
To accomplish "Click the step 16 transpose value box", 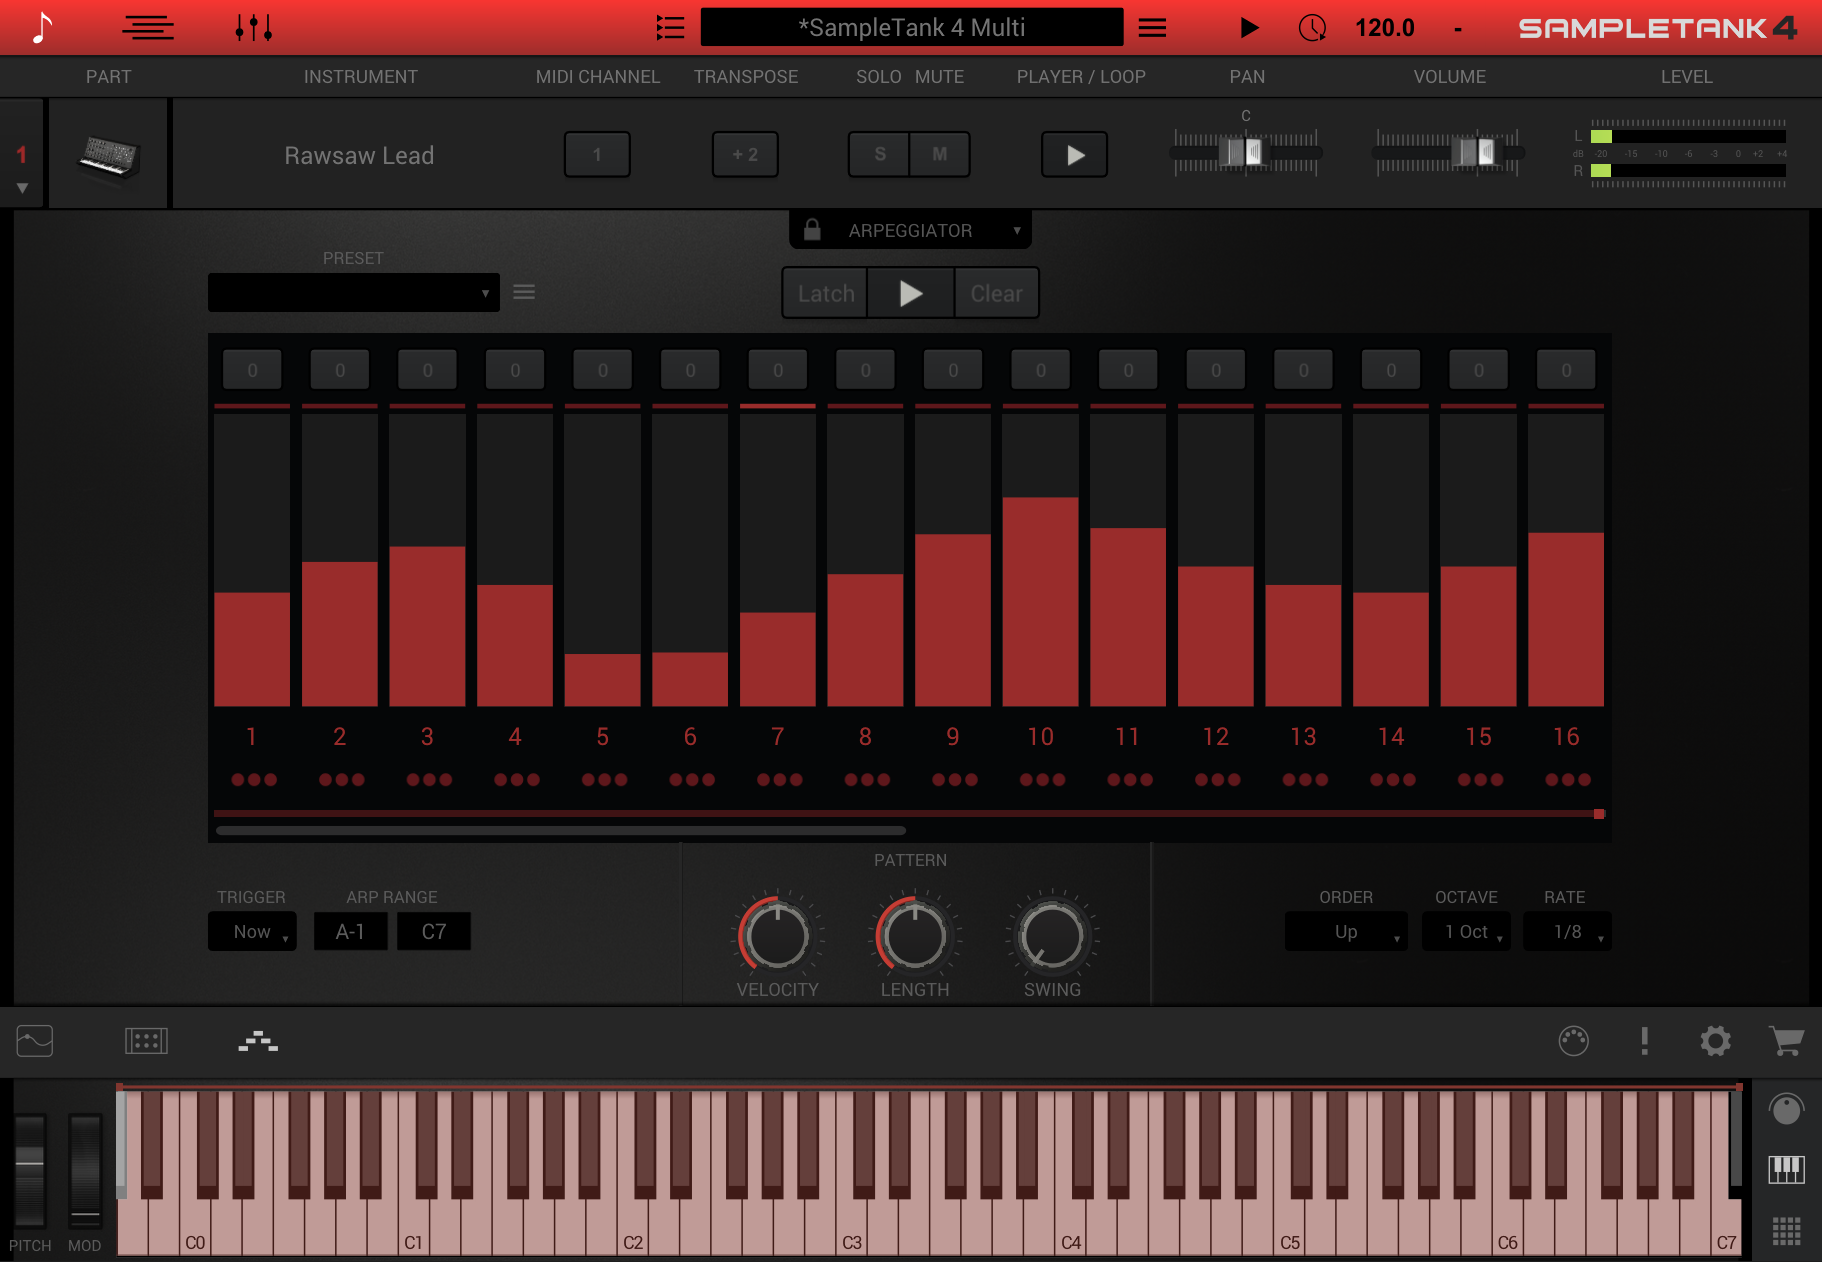I will [1566, 370].
